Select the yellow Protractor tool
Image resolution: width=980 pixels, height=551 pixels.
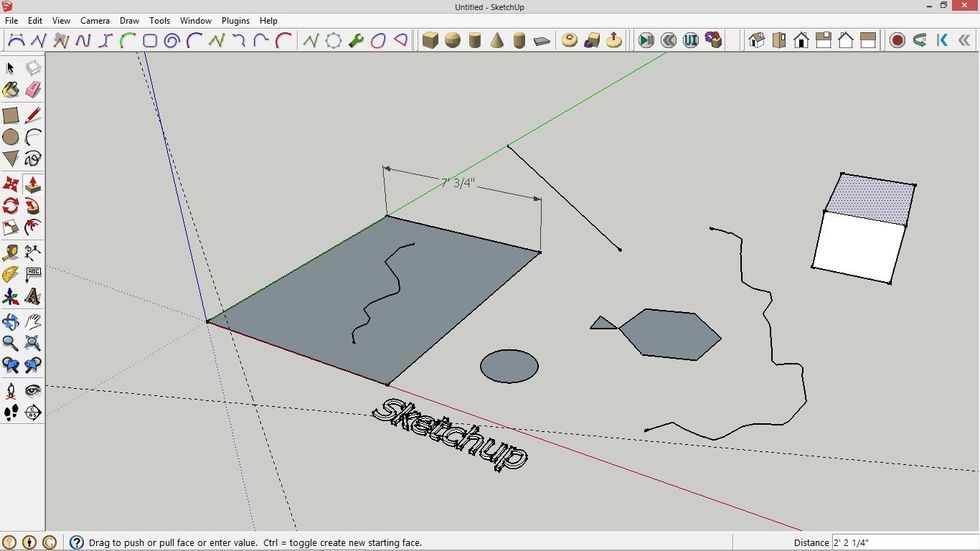coord(10,274)
